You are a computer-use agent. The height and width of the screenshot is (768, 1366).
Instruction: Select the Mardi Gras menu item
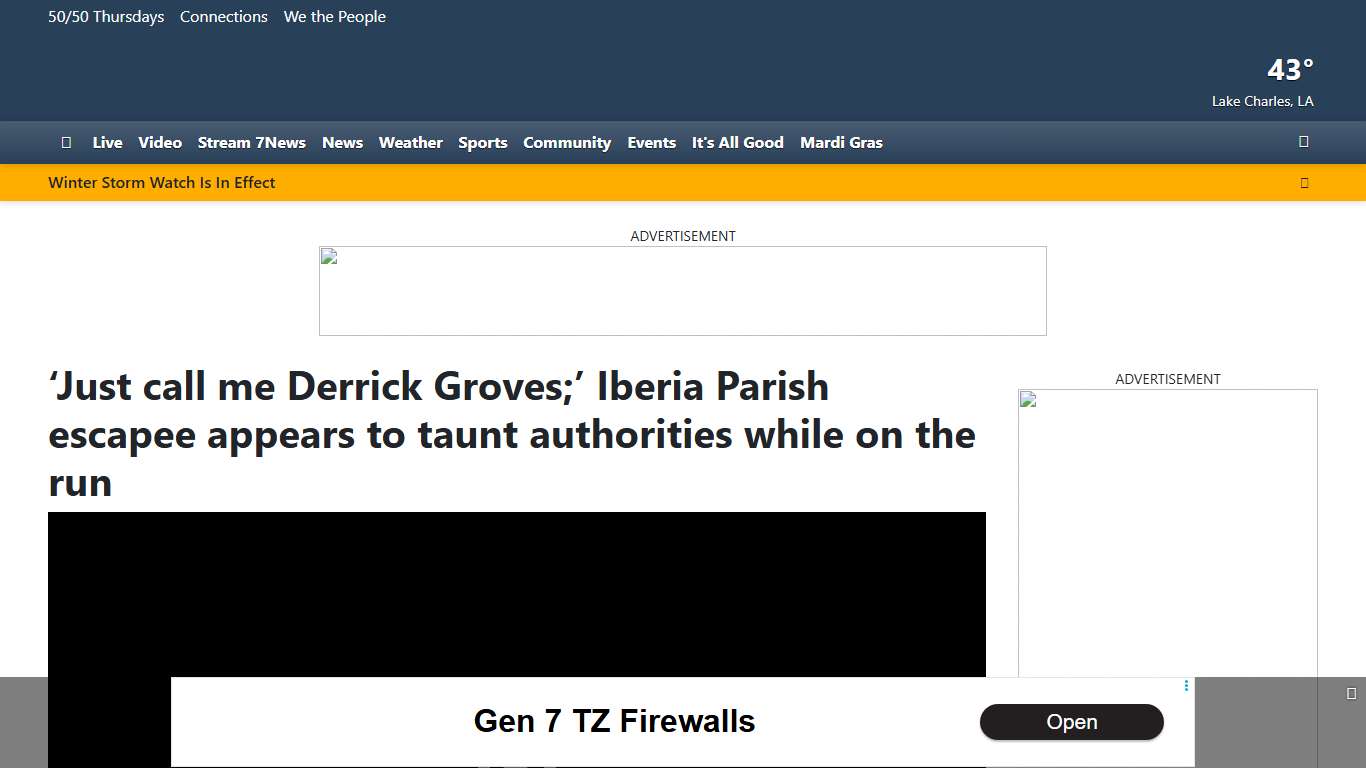(841, 142)
